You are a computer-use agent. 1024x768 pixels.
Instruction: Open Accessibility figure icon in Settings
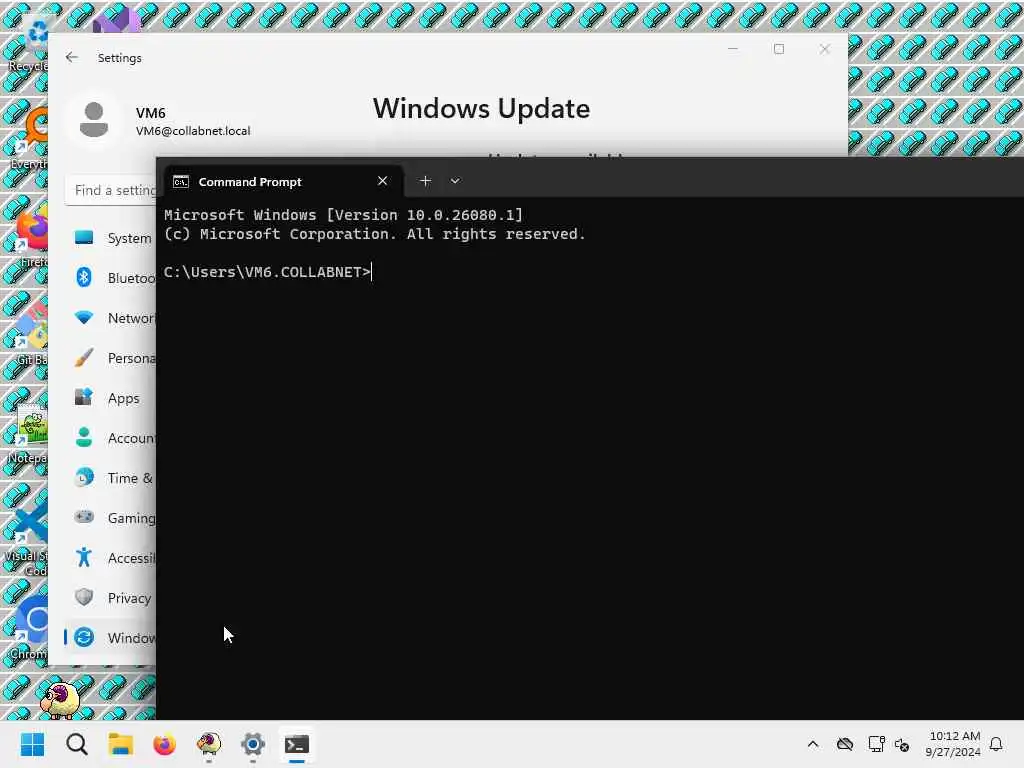coord(84,557)
